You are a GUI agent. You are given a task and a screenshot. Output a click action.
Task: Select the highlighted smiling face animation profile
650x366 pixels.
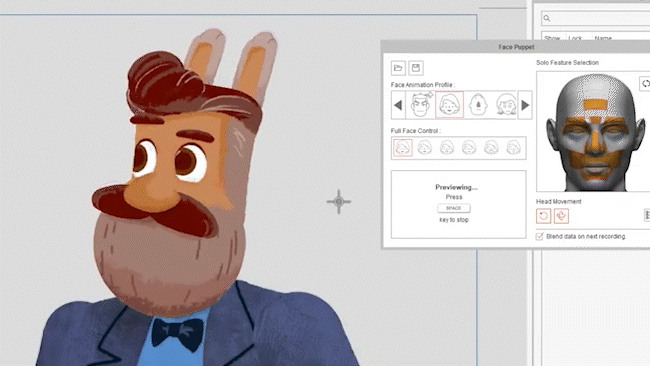(449, 105)
